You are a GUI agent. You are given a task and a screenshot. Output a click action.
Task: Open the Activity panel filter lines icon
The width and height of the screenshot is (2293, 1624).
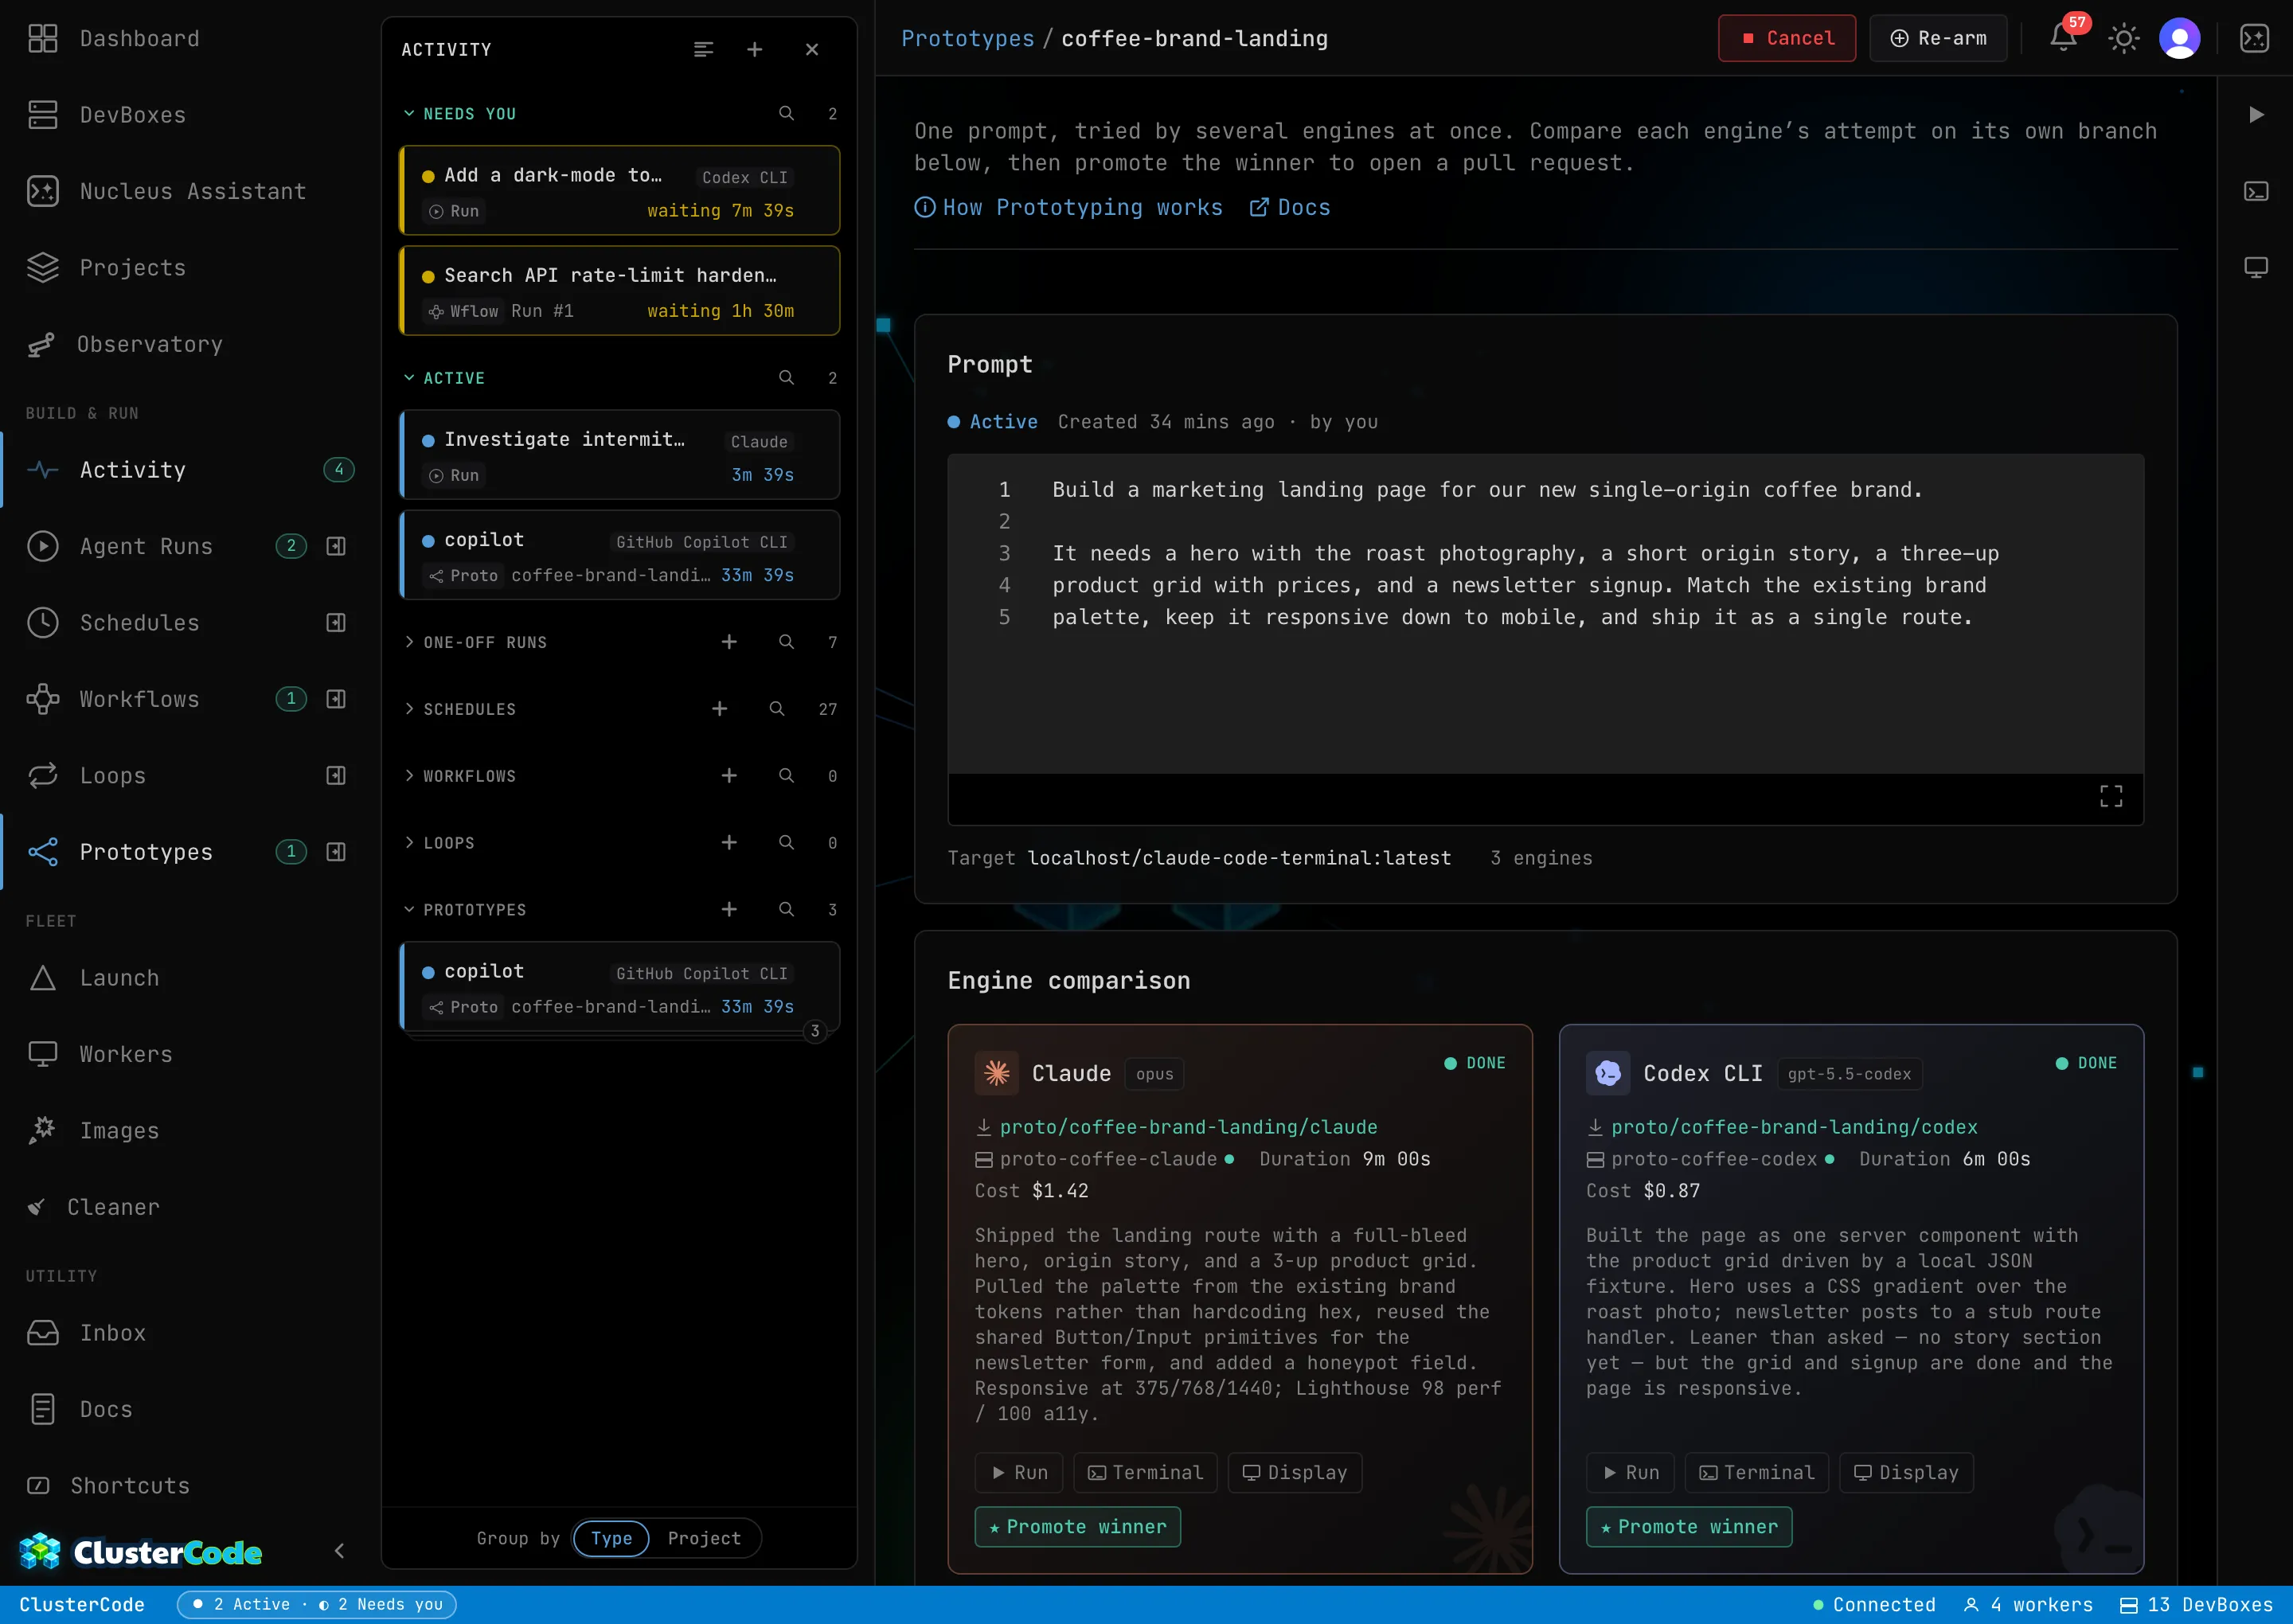703,49
